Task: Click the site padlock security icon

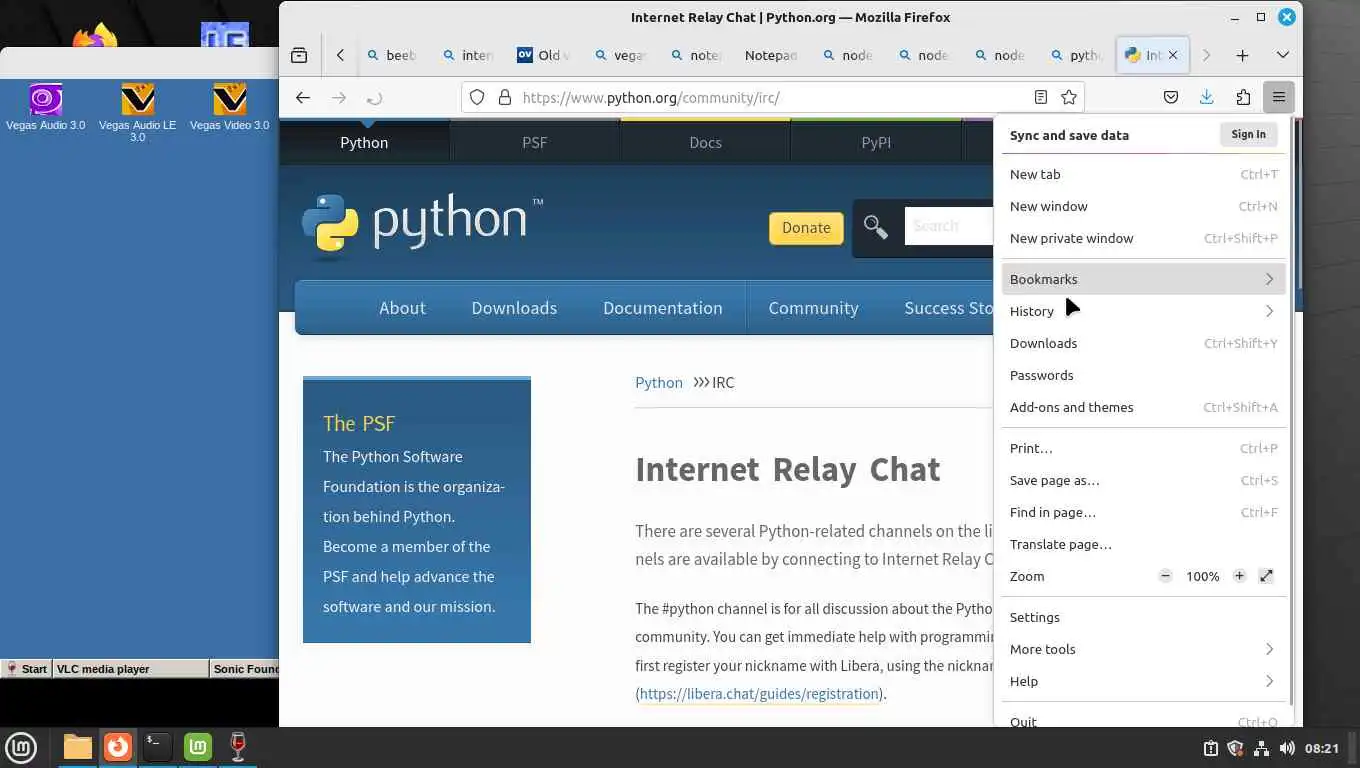Action: (x=504, y=97)
